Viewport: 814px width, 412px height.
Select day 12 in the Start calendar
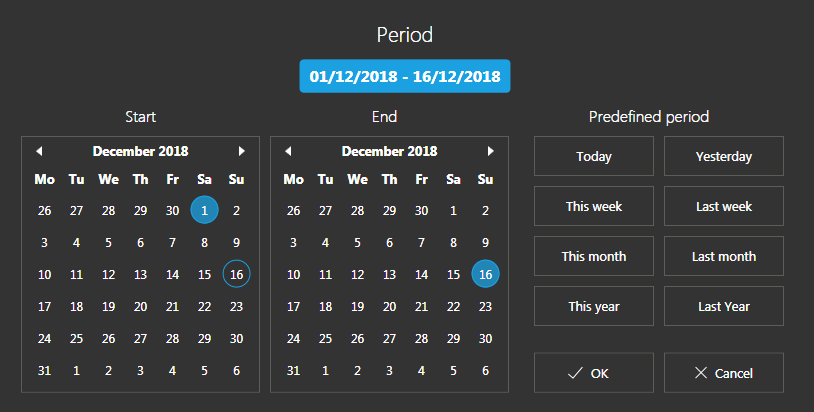(108, 274)
